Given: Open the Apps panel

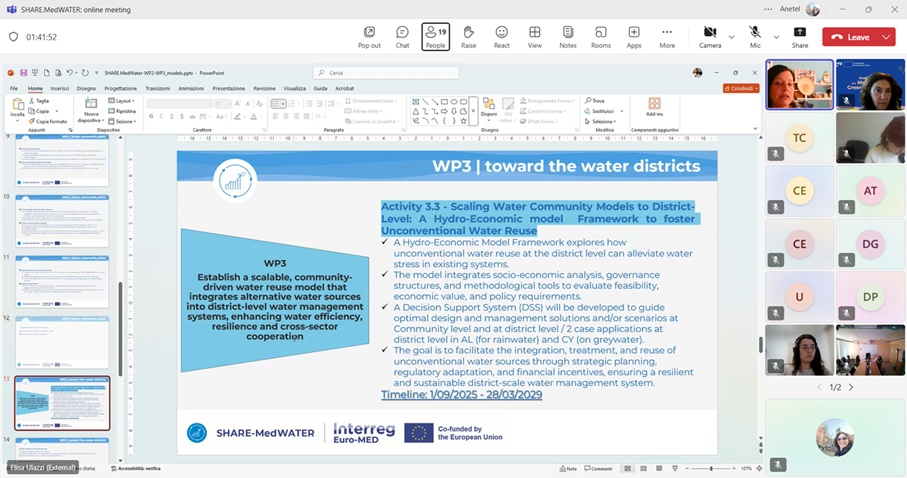Looking at the screenshot, I should click(x=634, y=37).
